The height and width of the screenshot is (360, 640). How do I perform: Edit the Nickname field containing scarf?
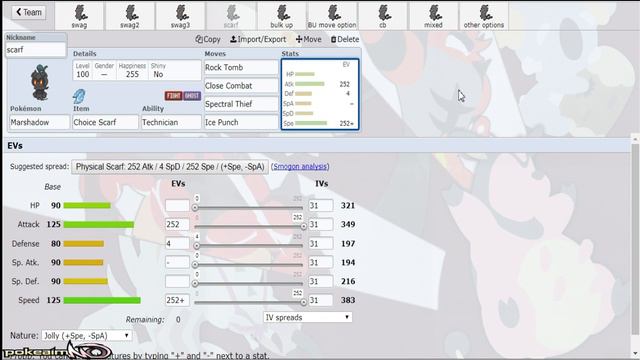36,50
